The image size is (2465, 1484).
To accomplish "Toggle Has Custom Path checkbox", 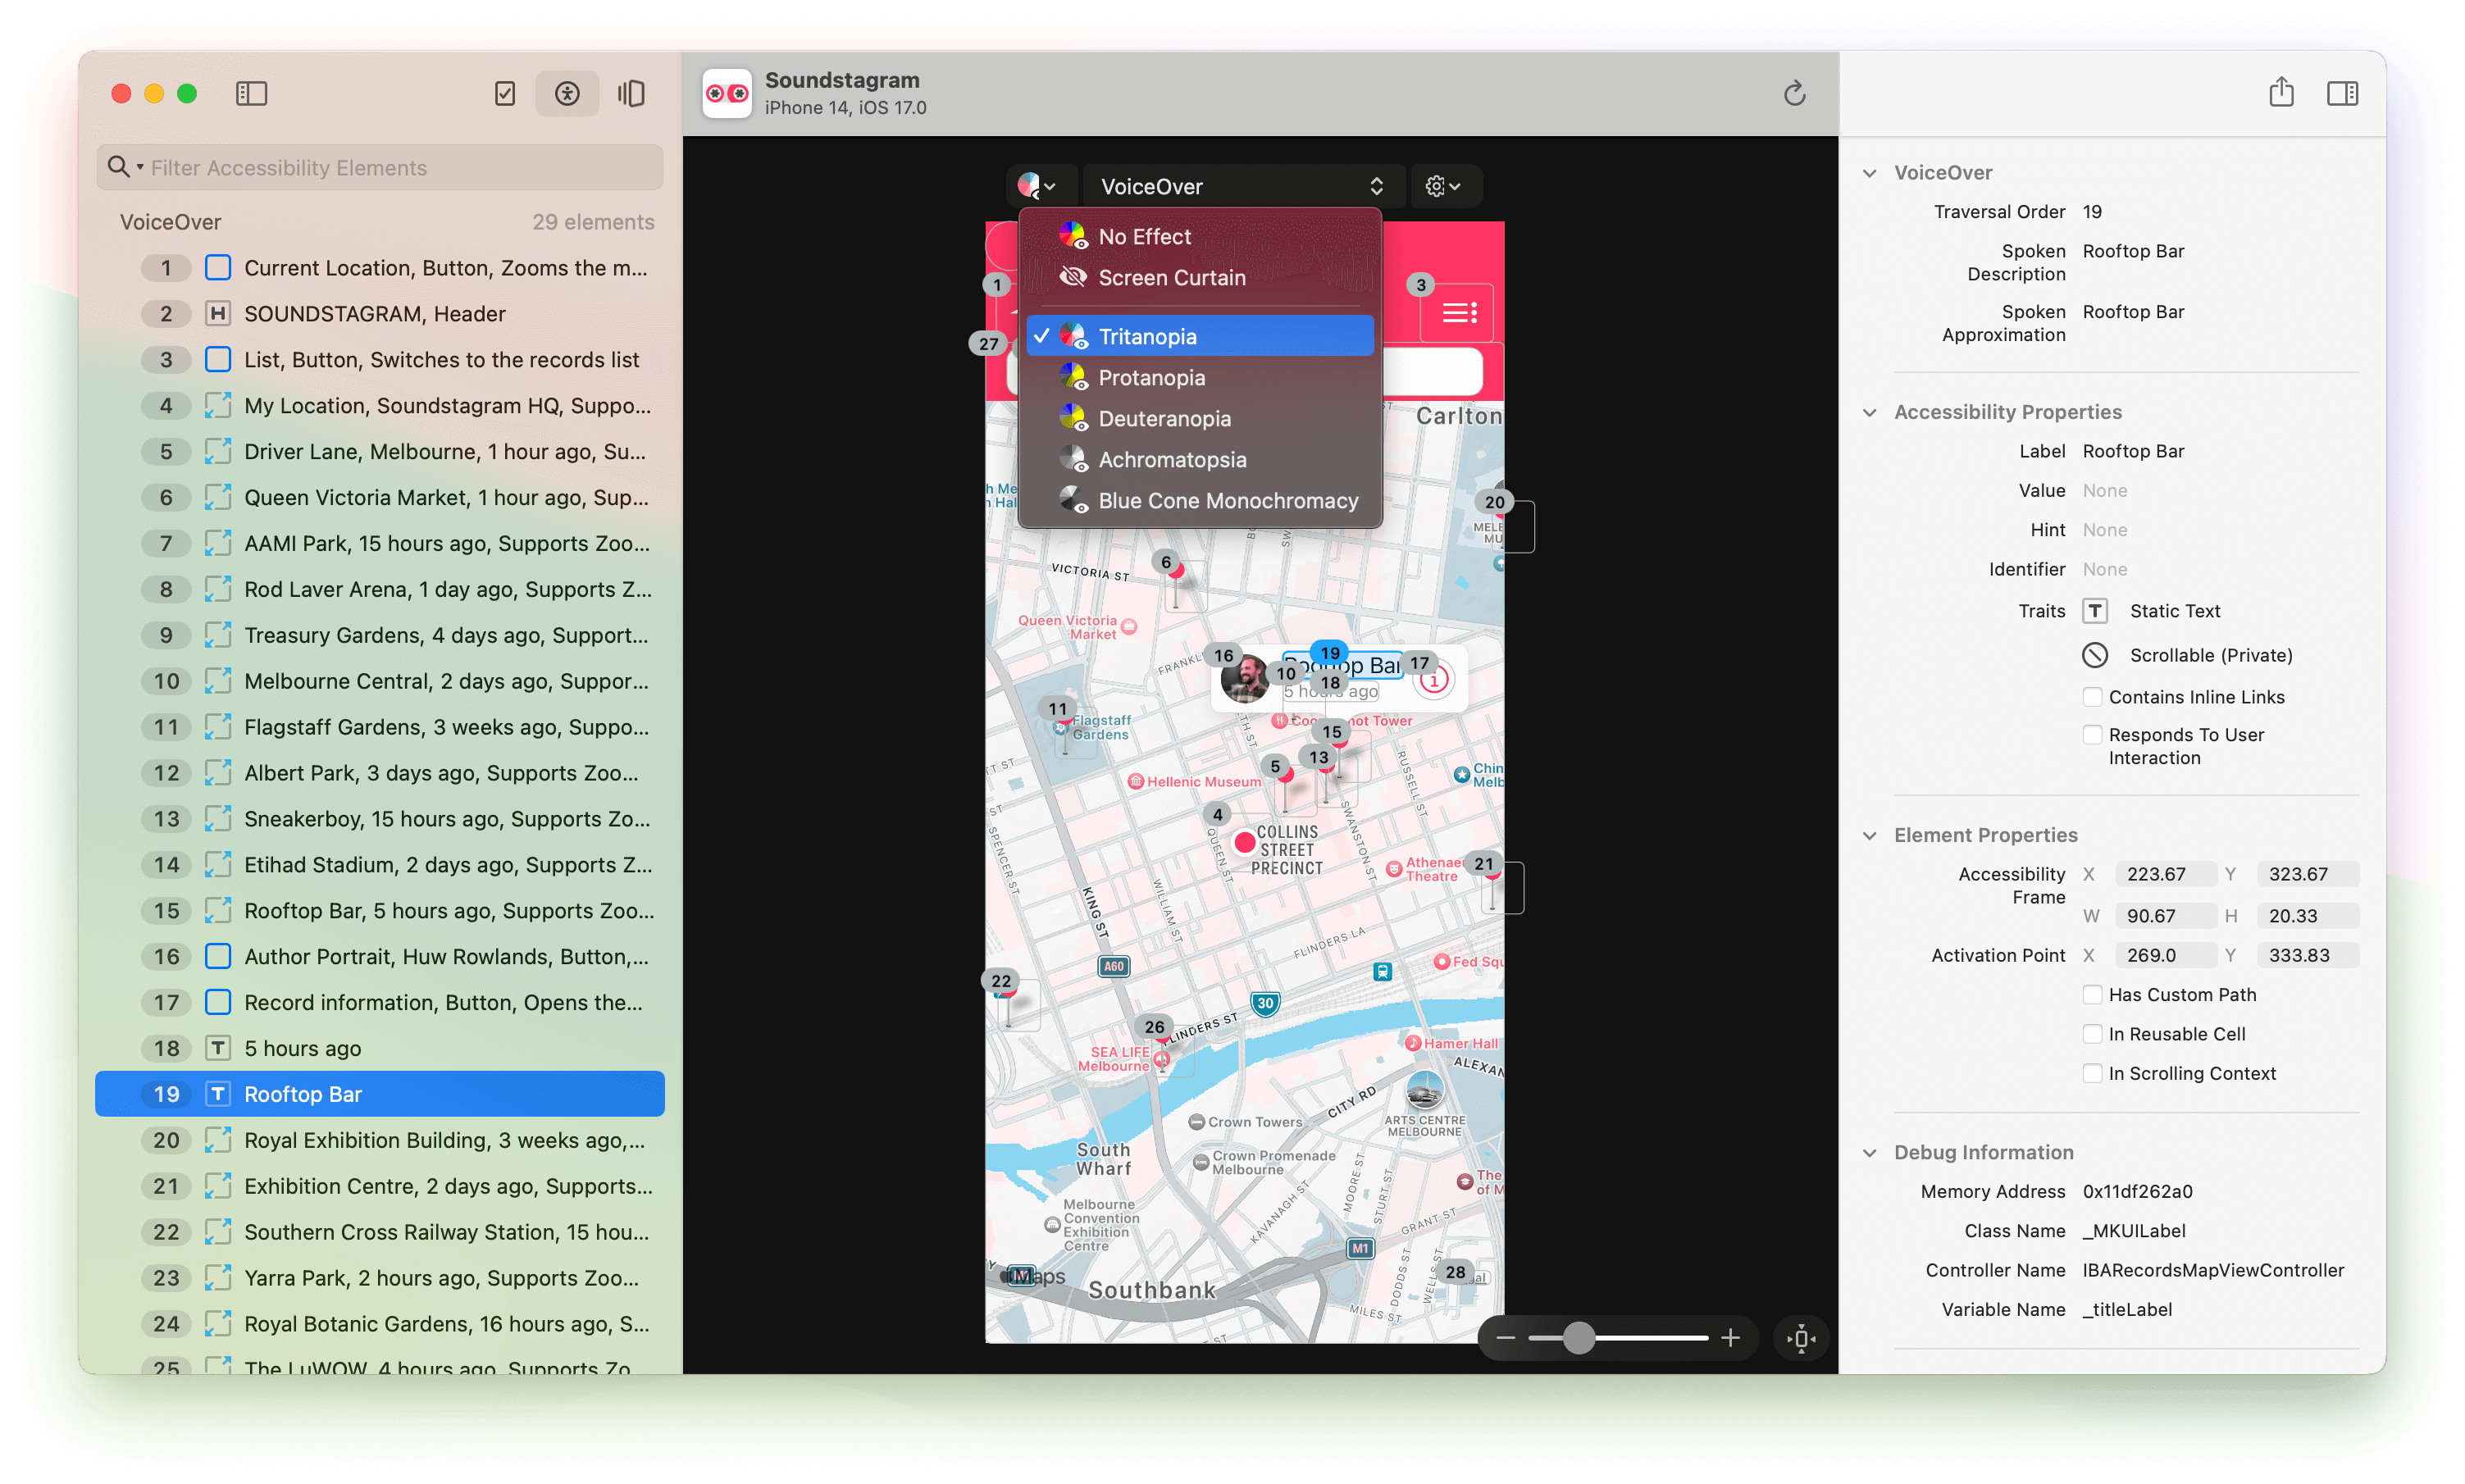I will coord(2092,994).
